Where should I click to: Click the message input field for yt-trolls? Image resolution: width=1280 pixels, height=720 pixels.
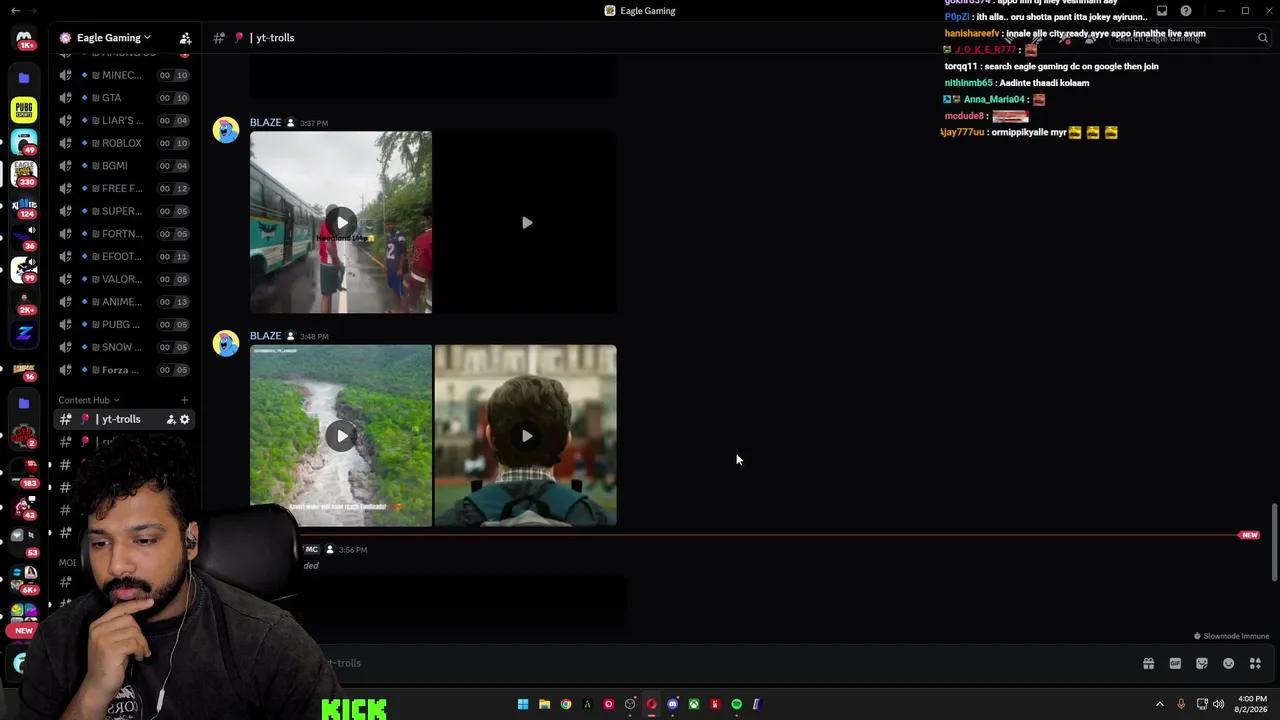[730, 663]
